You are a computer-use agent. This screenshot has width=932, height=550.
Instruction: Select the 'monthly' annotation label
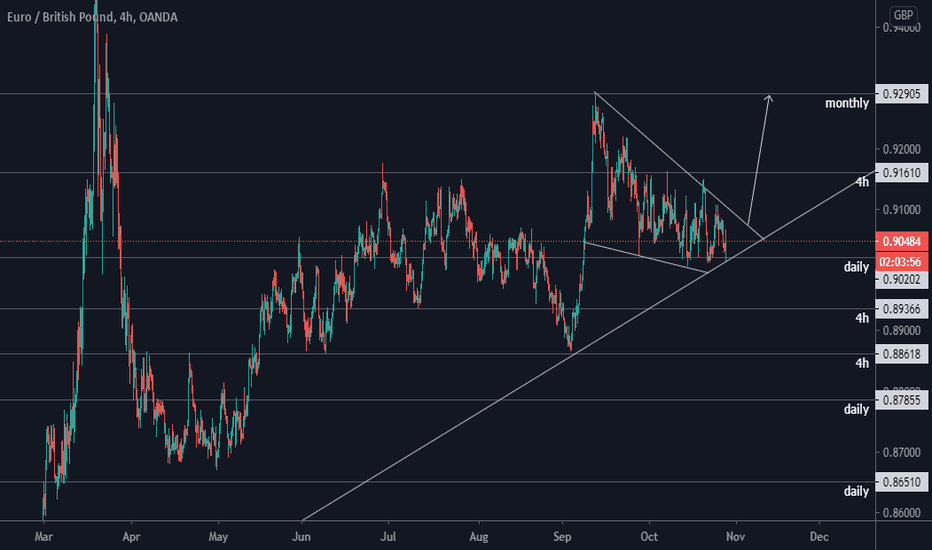[x=847, y=103]
